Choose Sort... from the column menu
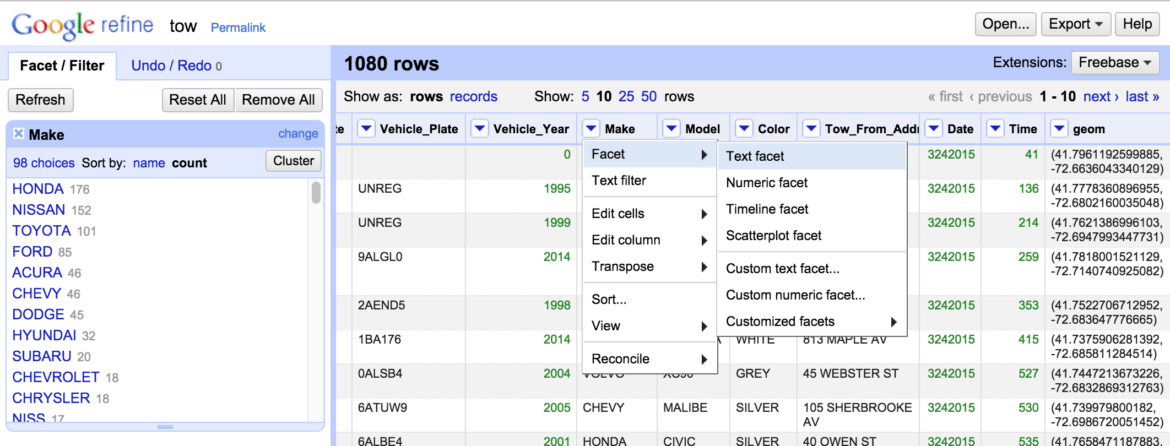 point(649,299)
